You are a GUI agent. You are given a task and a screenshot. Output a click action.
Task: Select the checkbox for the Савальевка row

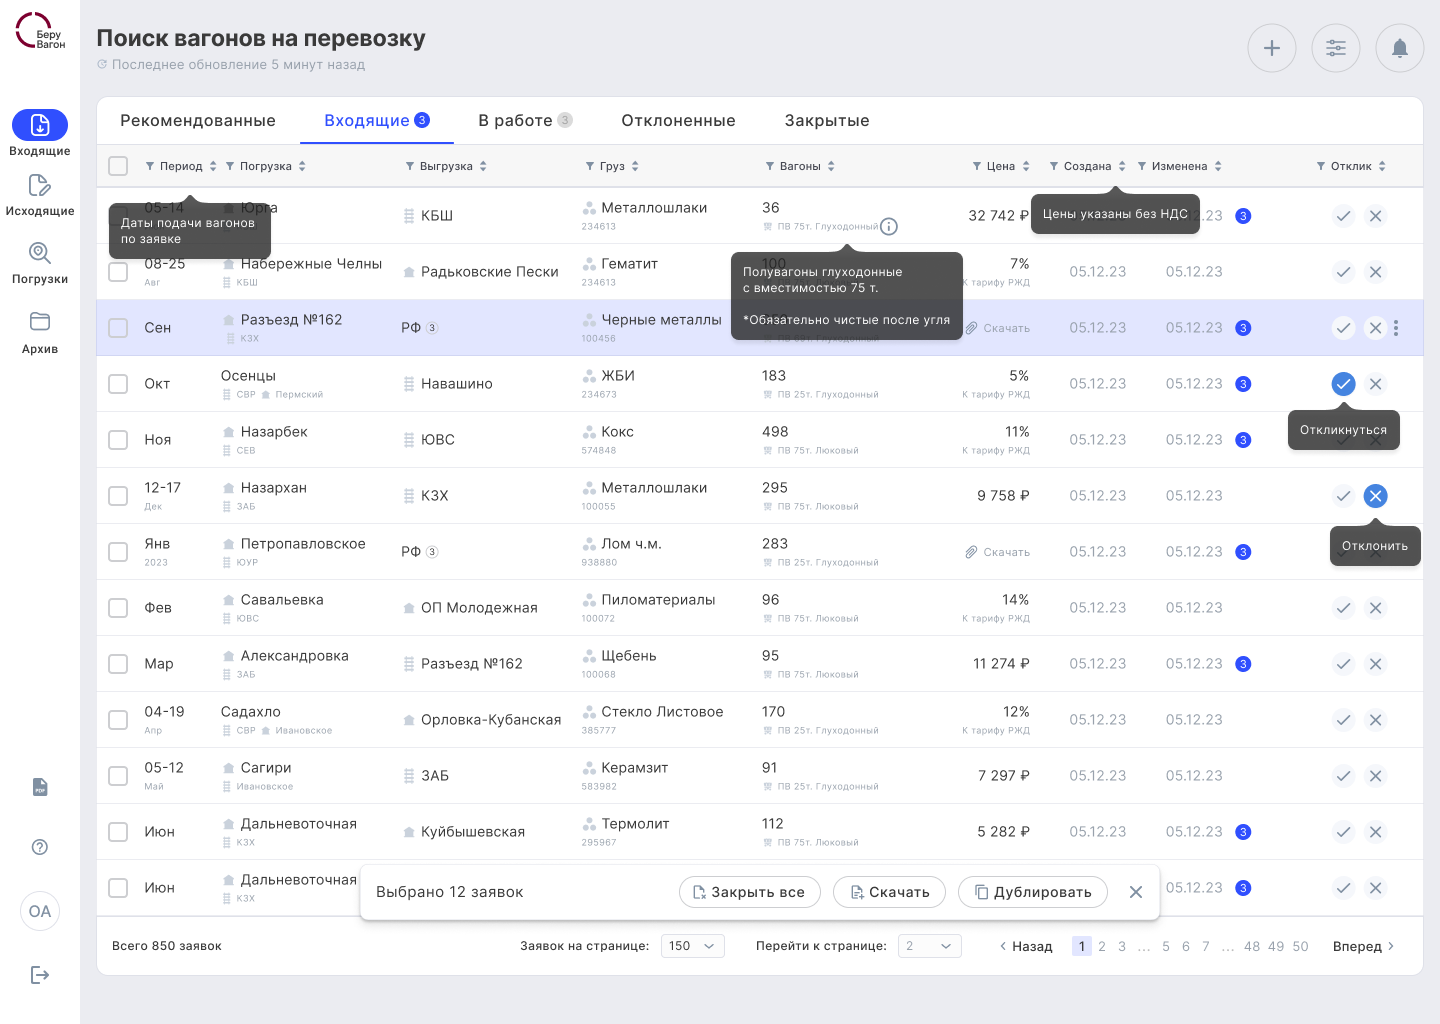point(118,608)
